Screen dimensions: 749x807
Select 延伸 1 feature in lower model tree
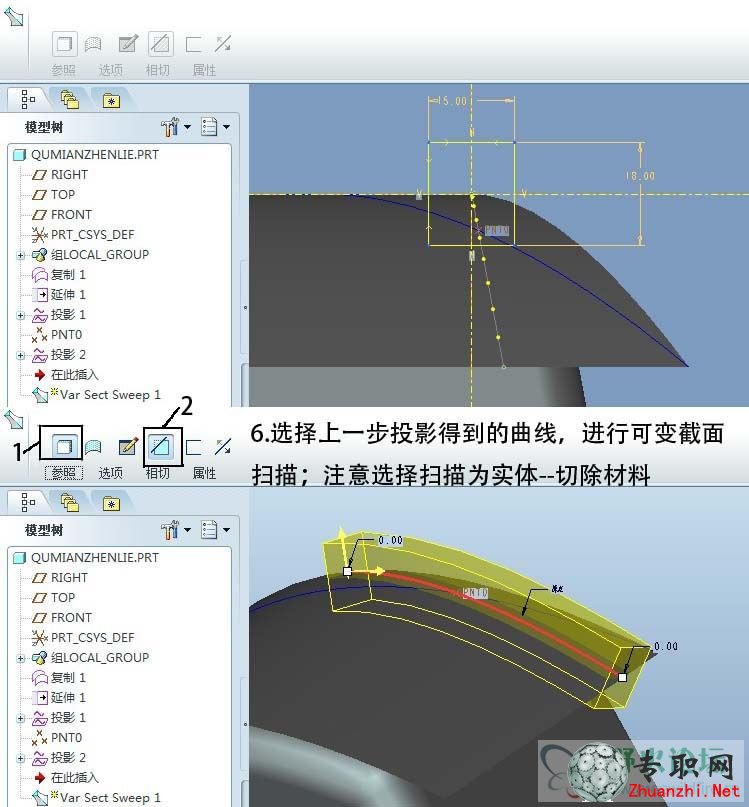[59, 698]
